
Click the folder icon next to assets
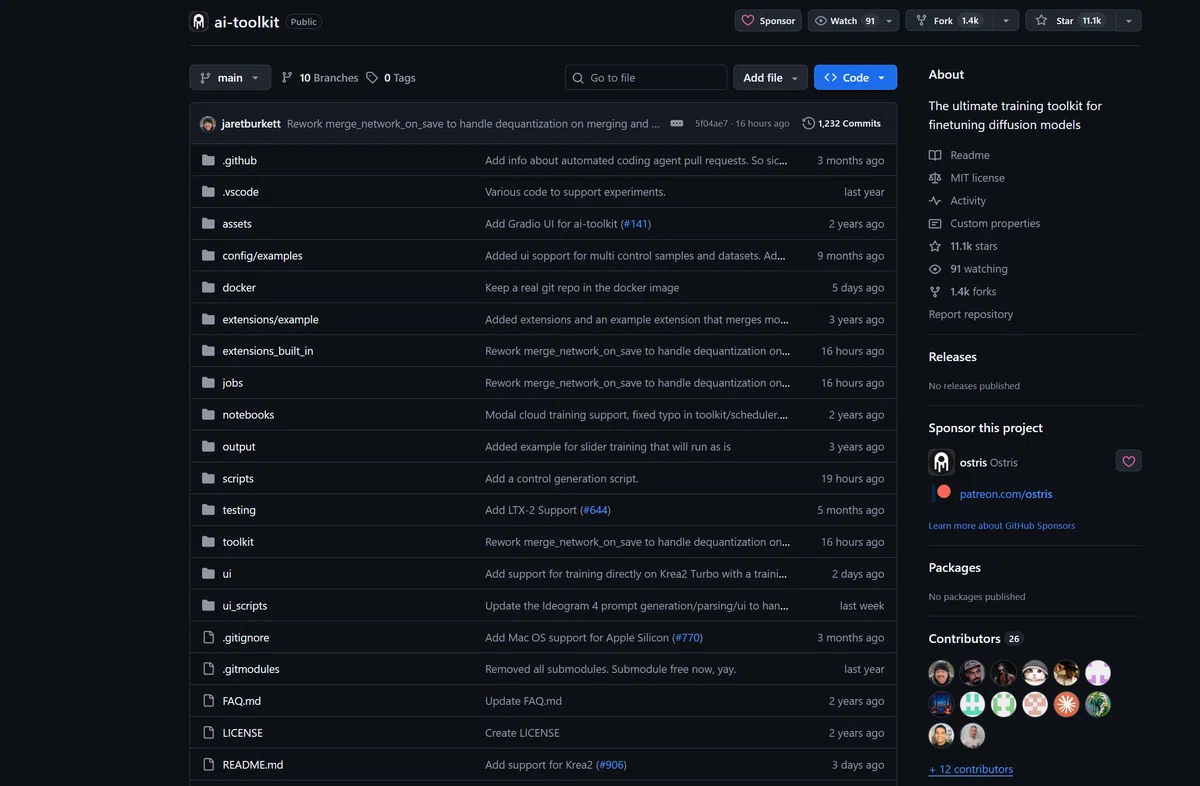click(x=208, y=224)
